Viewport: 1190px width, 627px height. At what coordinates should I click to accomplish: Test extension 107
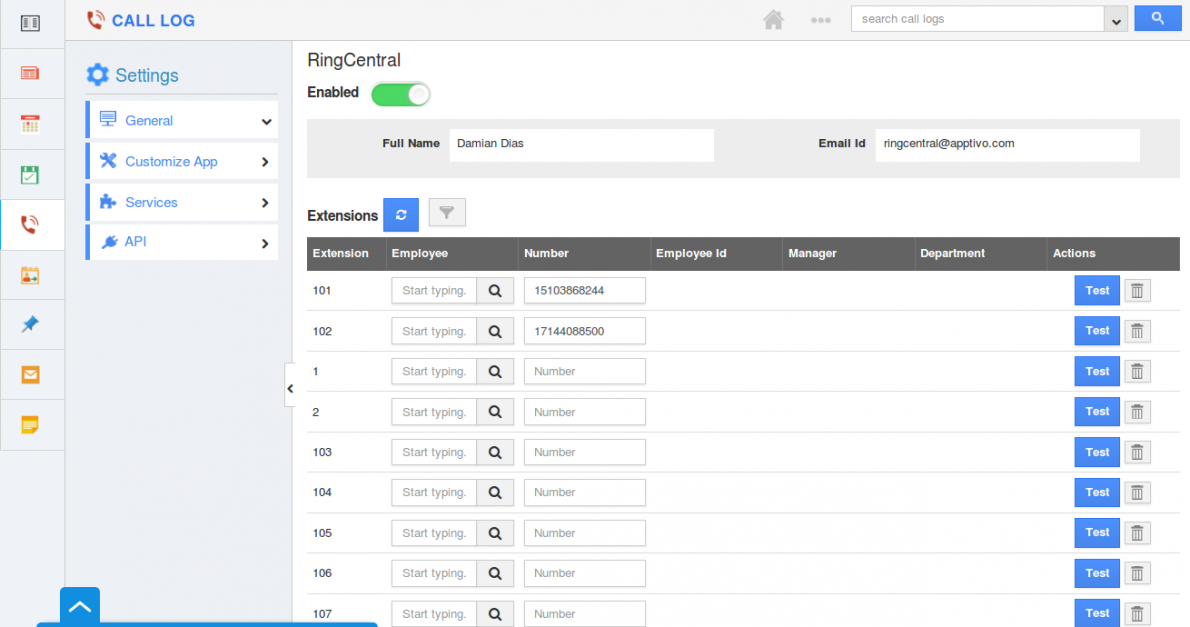point(1097,613)
